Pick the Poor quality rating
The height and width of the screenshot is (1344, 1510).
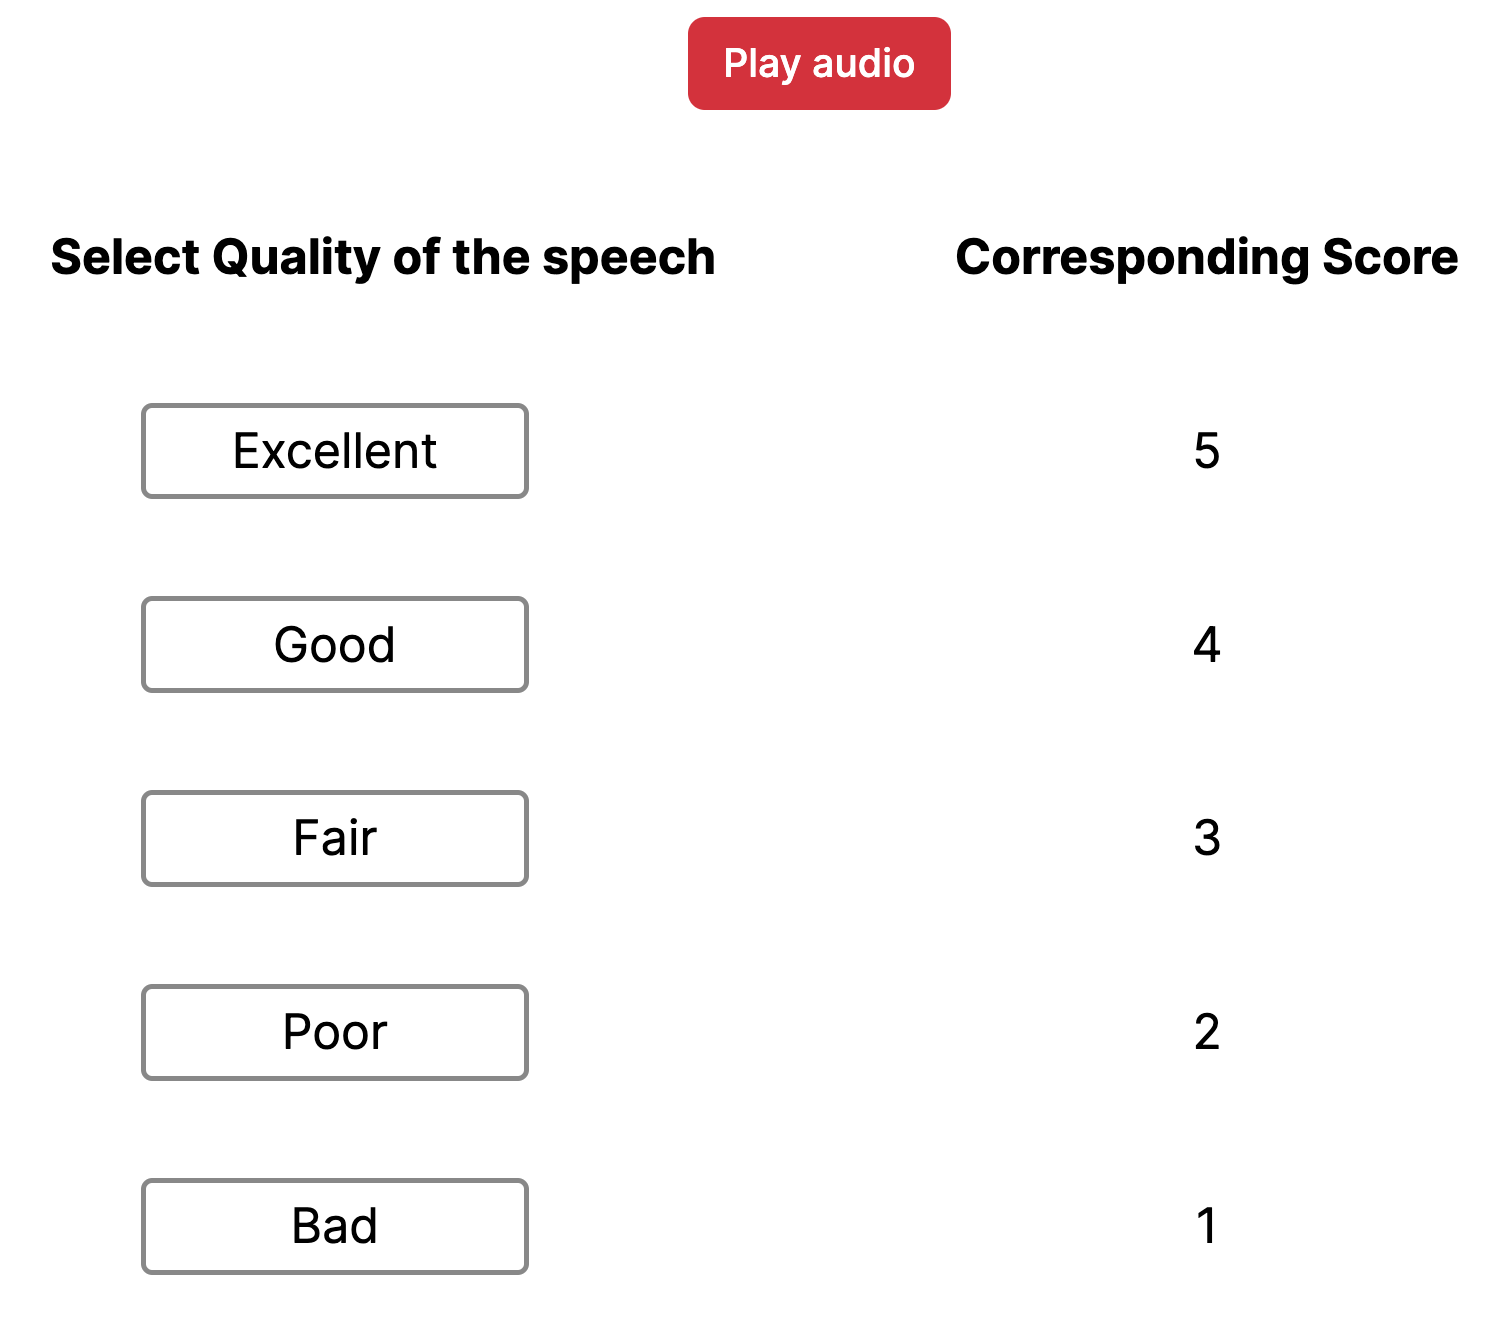click(x=334, y=1032)
